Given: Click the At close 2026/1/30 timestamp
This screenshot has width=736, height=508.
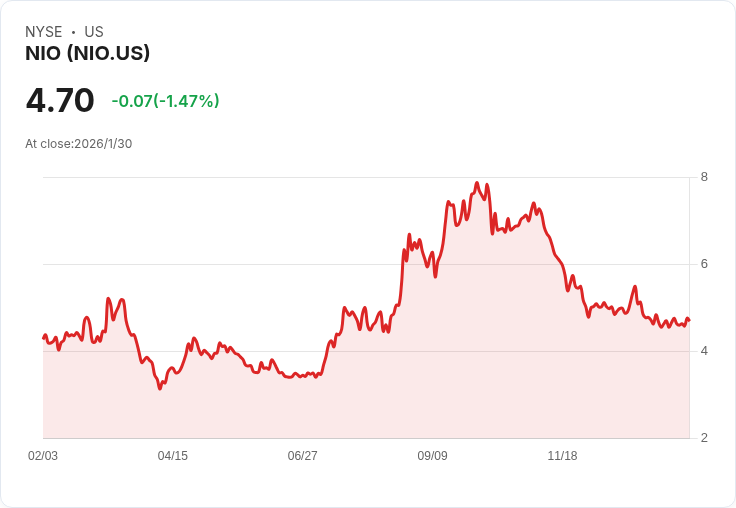Looking at the screenshot, I should point(78,144).
